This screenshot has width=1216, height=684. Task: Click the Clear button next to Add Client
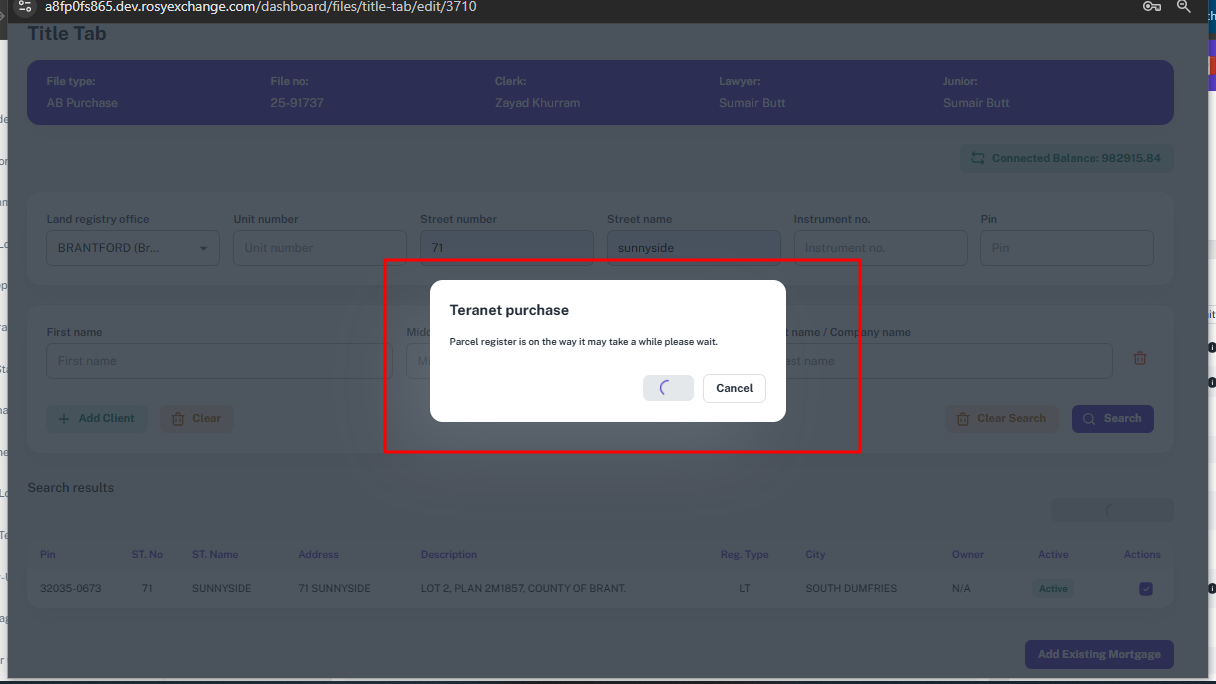[196, 418]
